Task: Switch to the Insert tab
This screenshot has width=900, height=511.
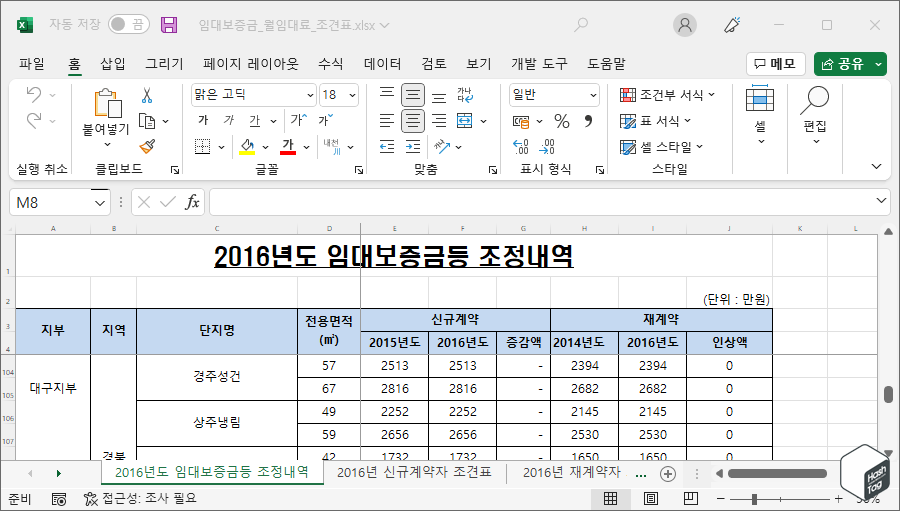Action: pos(112,64)
